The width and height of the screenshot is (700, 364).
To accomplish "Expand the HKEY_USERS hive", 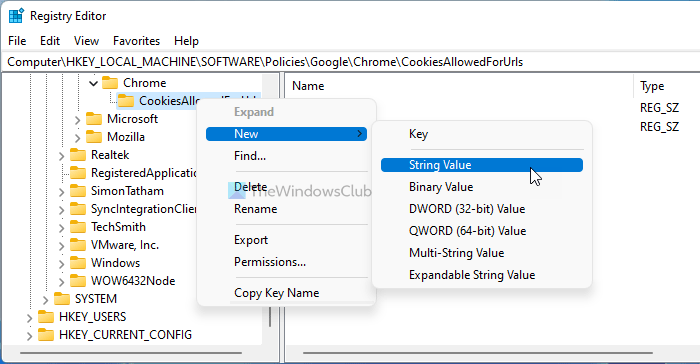I will pos(29,318).
